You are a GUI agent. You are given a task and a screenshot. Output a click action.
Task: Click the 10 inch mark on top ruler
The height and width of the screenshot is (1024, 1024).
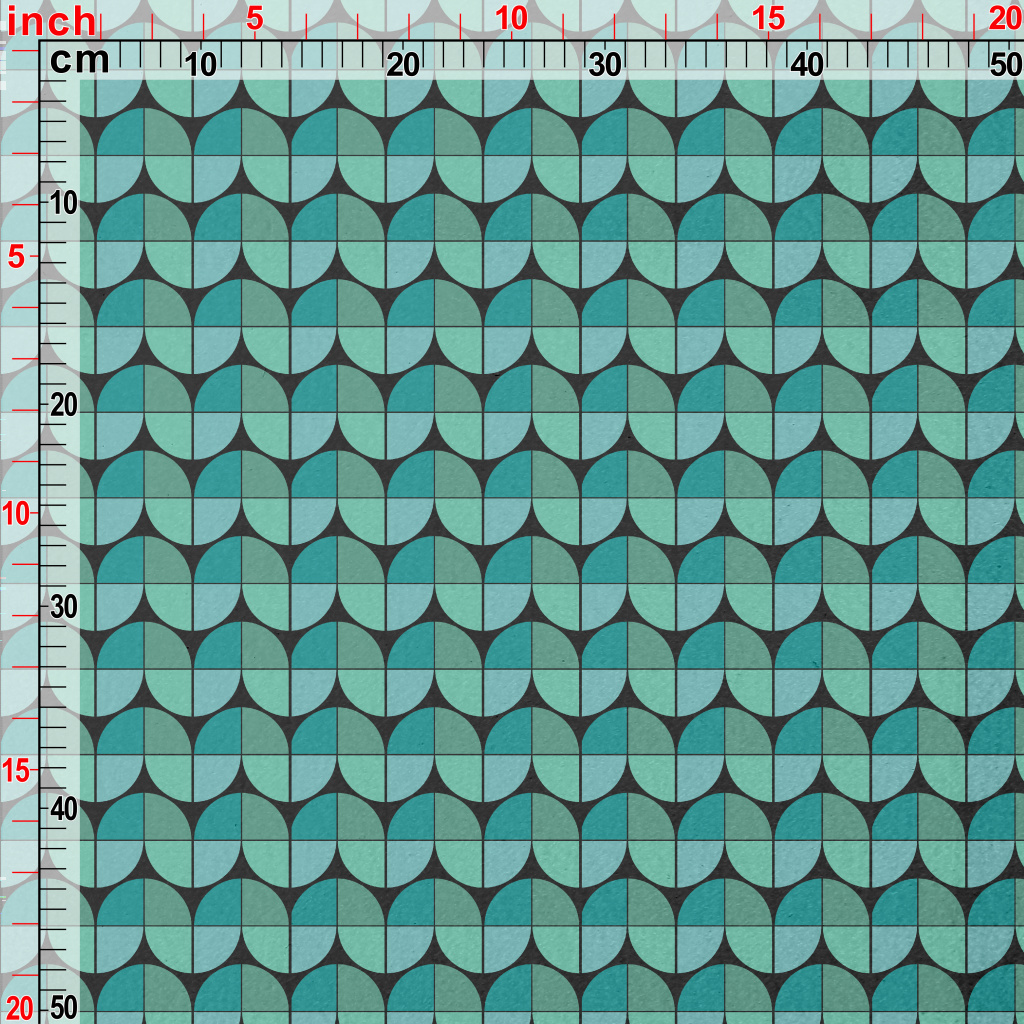pyautogui.click(x=511, y=19)
